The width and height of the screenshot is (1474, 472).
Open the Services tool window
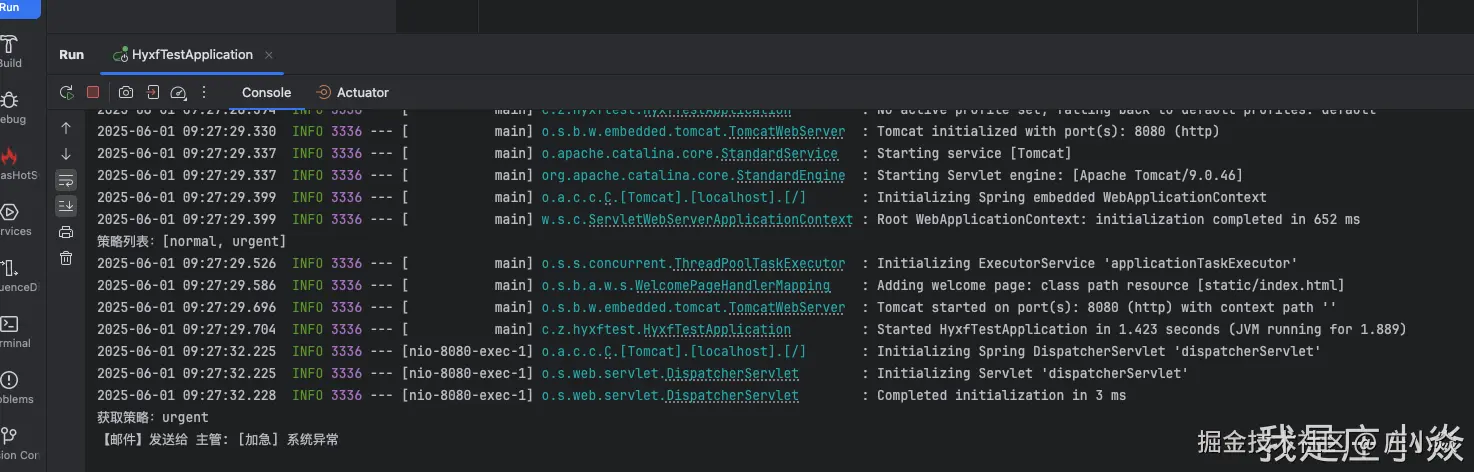coord(10,218)
